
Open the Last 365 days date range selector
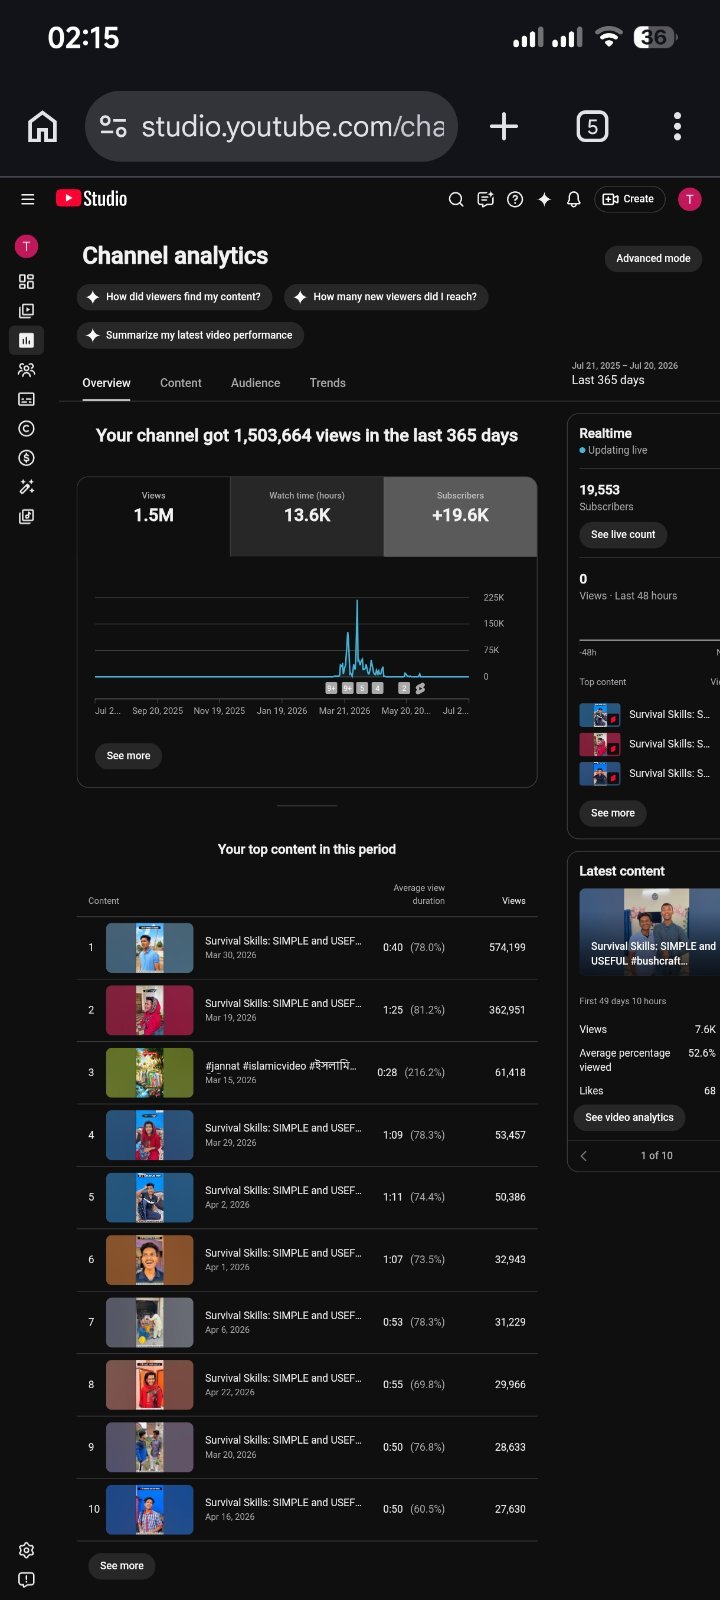[640, 373]
